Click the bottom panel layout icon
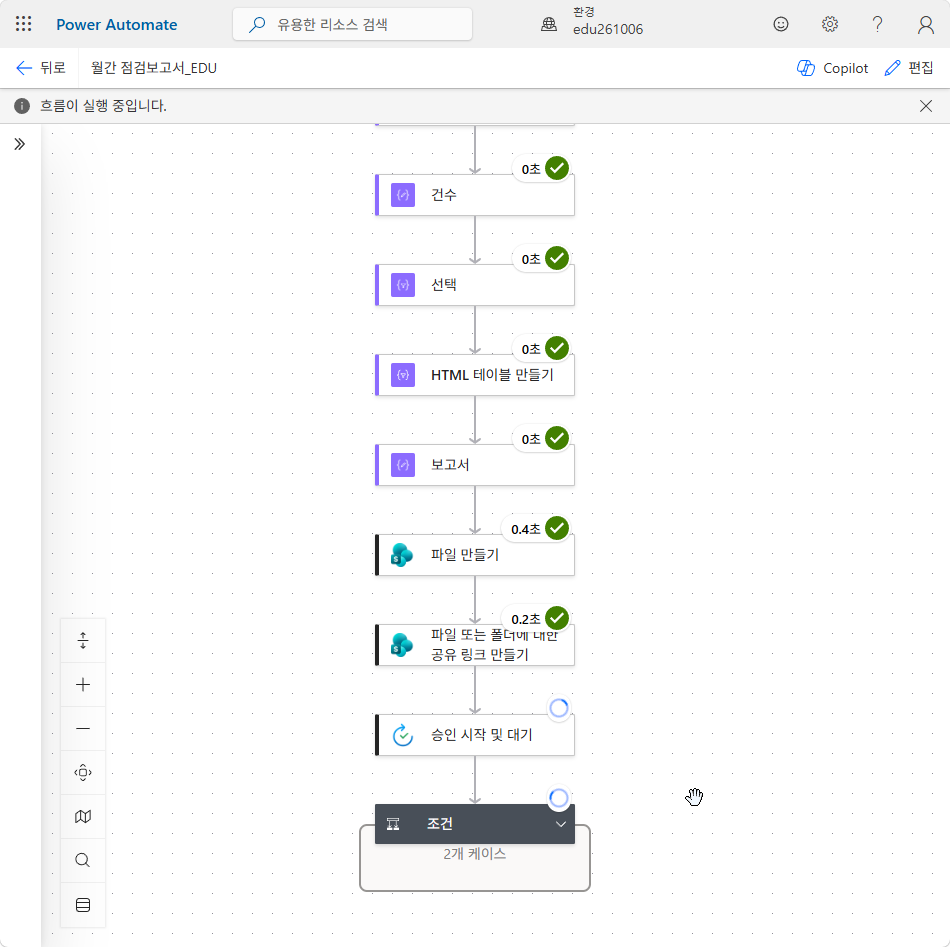950x947 pixels. pos(83,905)
